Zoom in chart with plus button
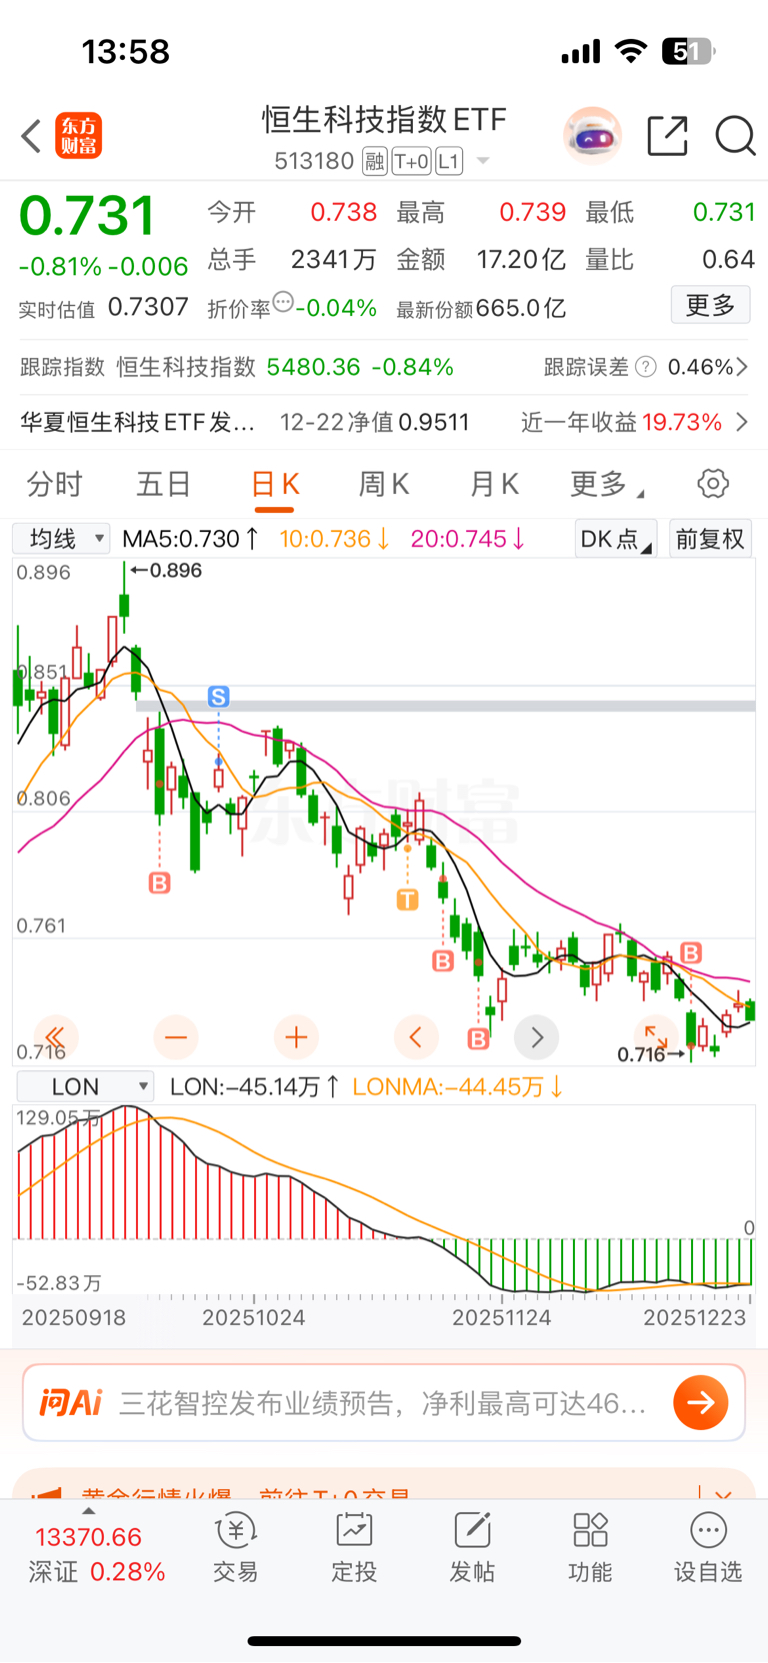This screenshot has width=768, height=1663. click(x=296, y=1037)
